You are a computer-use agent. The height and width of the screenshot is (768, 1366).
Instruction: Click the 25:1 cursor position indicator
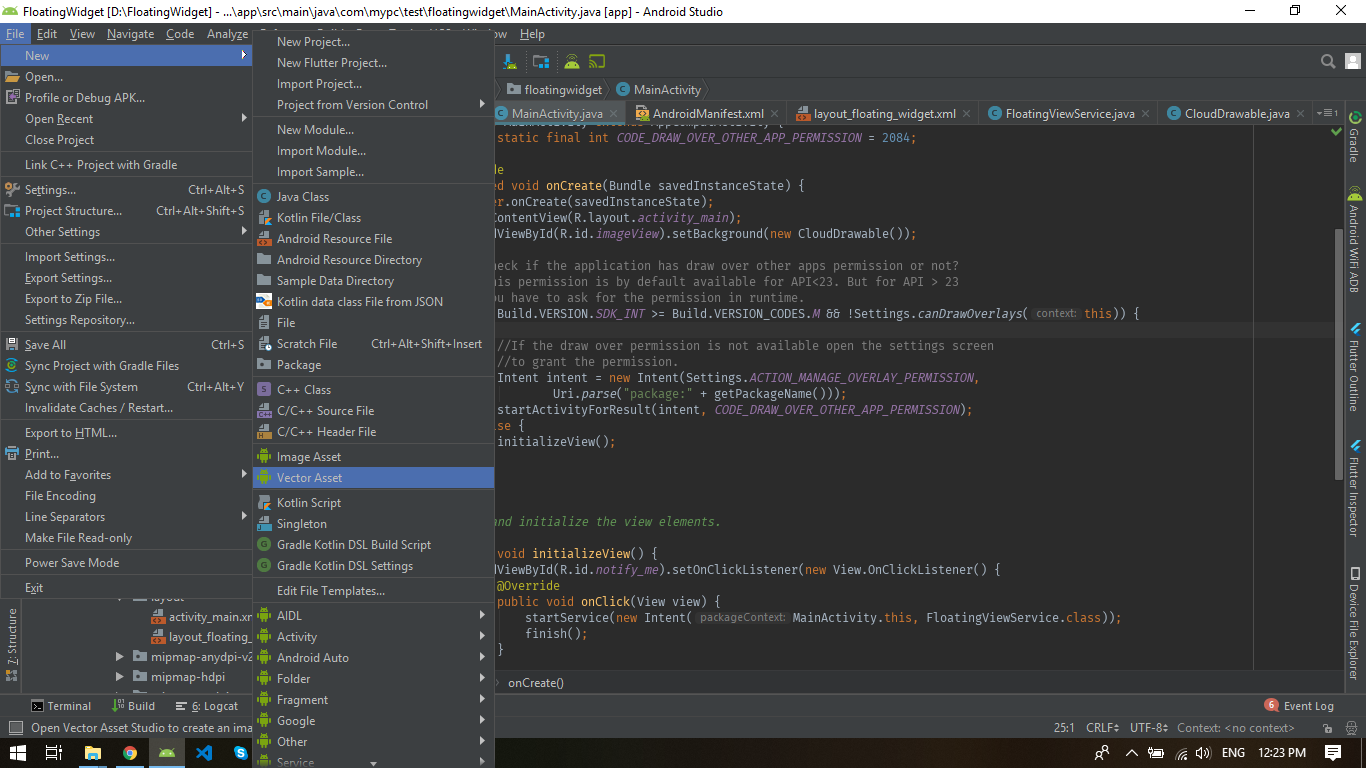(x=1065, y=728)
